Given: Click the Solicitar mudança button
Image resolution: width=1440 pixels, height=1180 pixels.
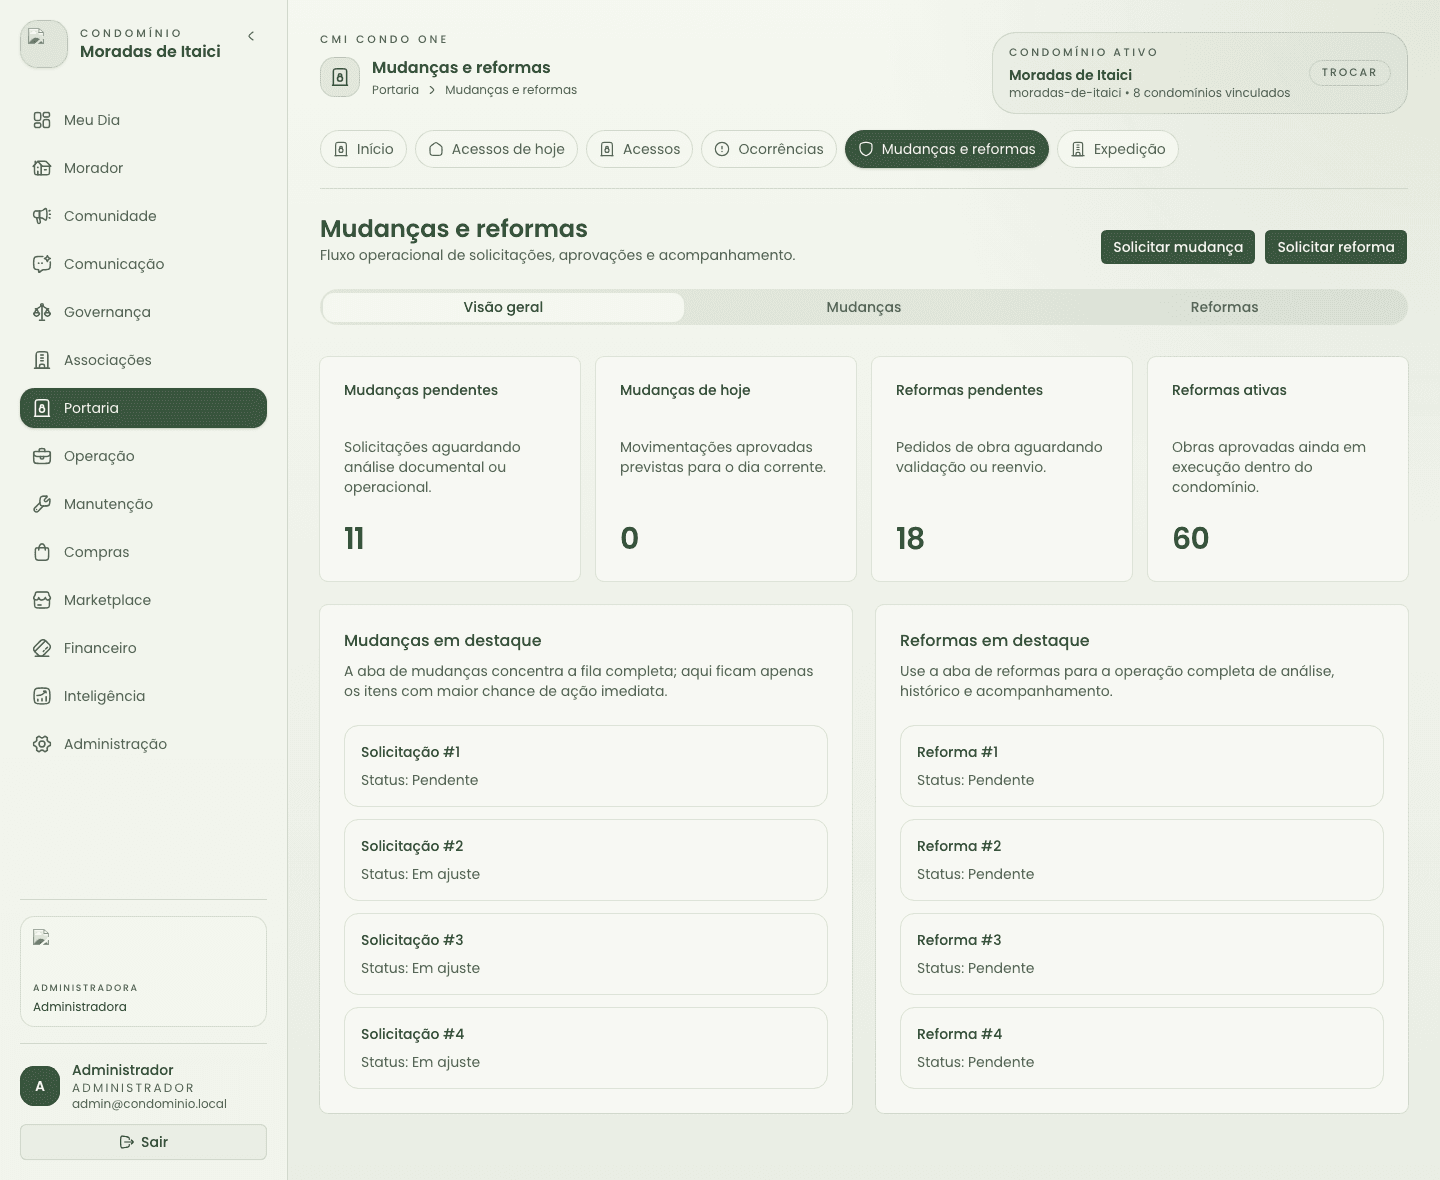Looking at the screenshot, I should pos(1178,247).
